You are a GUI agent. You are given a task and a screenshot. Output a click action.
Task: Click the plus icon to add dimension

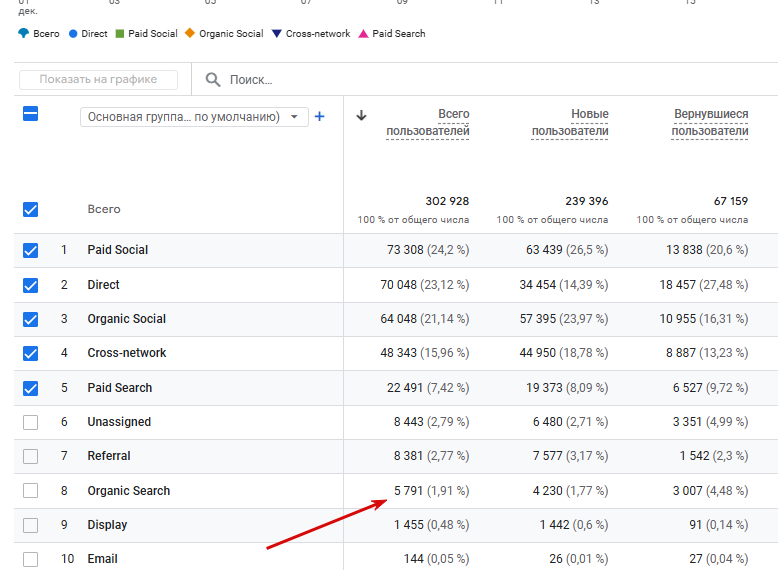[x=320, y=117]
